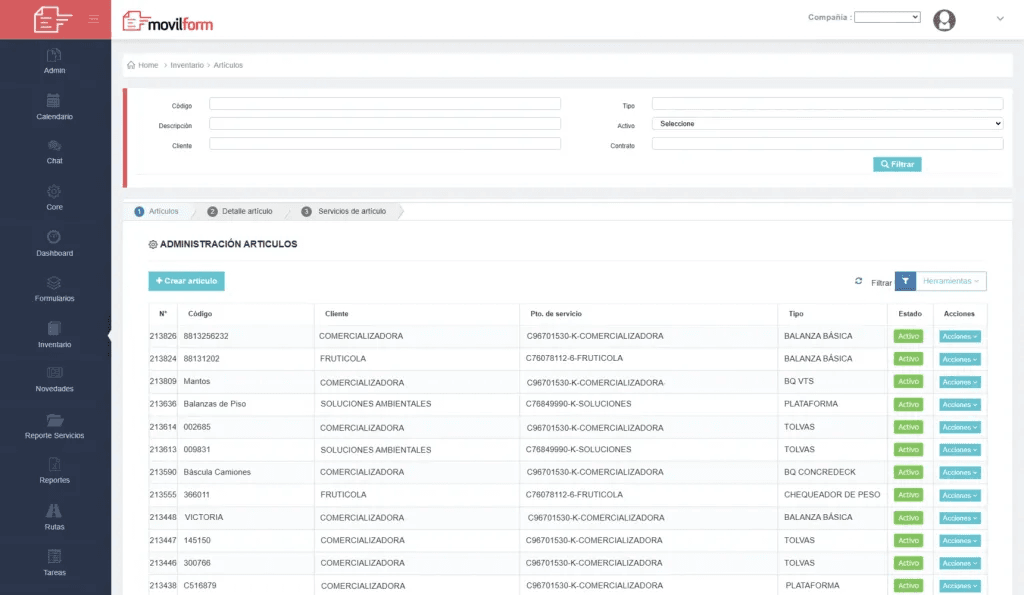The width and height of the screenshot is (1024, 595).
Task: Open Acciones dropdown for row 213590
Action: tap(959, 472)
